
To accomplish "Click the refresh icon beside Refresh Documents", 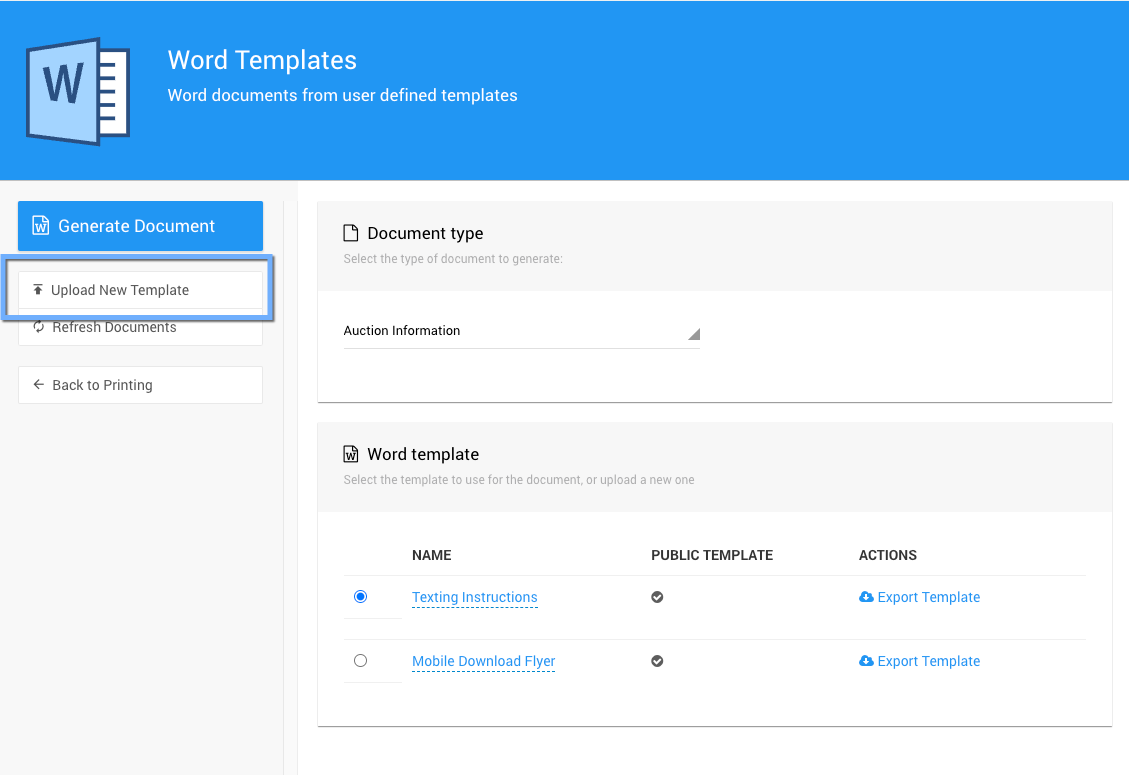I will tap(39, 327).
